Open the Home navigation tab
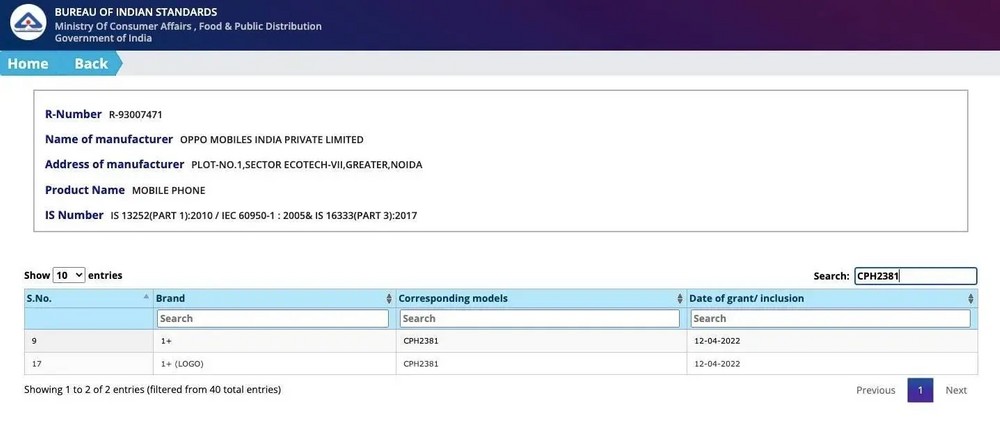This screenshot has height=434, width=1000. click(28, 63)
